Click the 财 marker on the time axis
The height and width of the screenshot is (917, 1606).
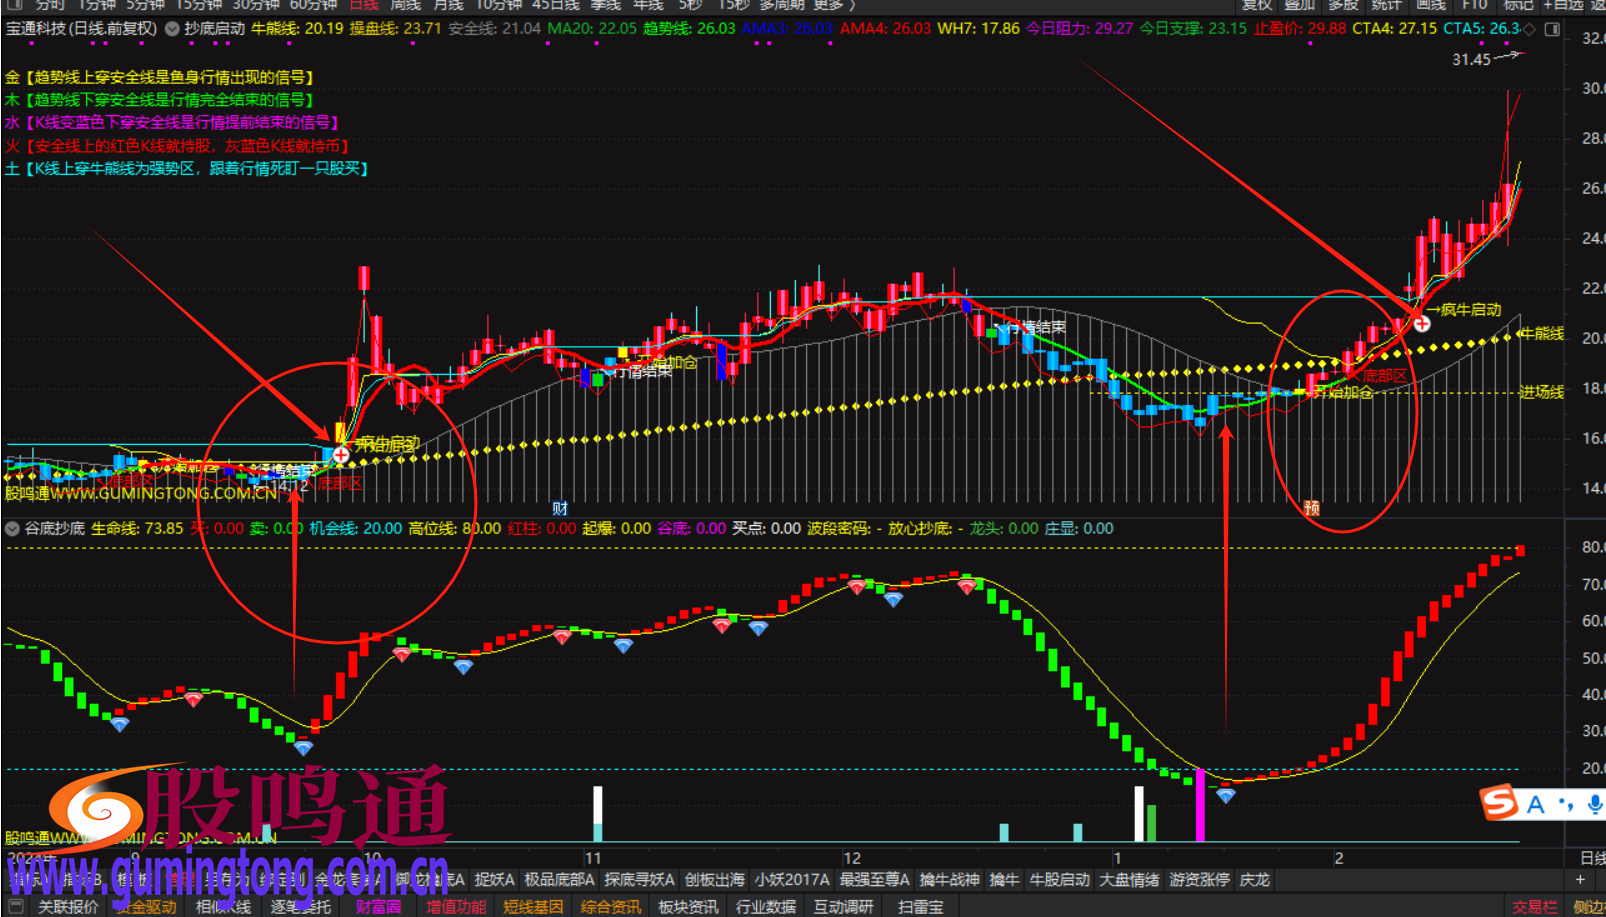(560, 508)
